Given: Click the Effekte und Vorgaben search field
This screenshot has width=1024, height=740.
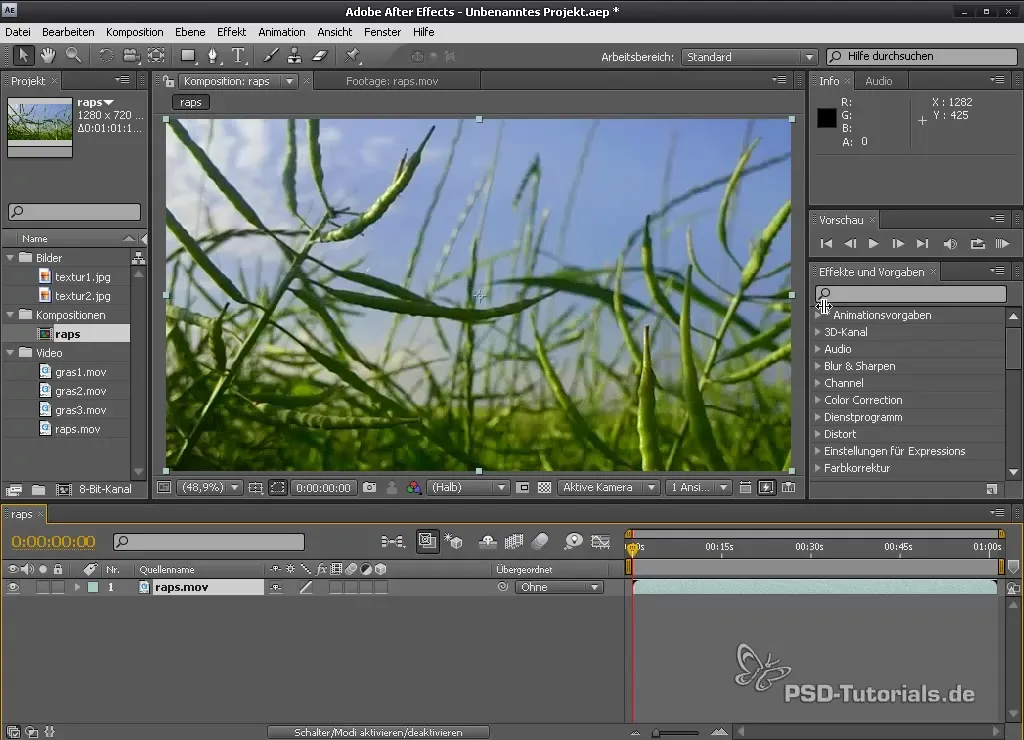Looking at the screenshot, I should 910,294.
